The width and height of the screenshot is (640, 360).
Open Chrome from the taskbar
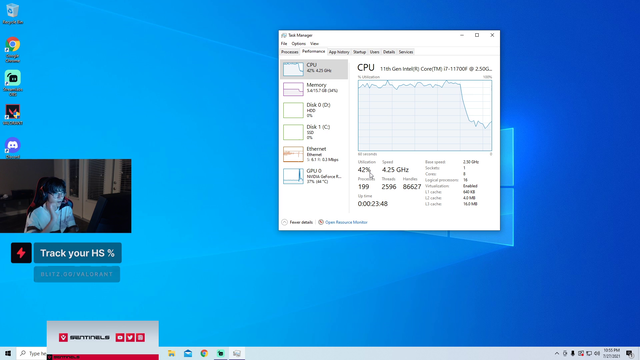[204, 353]
